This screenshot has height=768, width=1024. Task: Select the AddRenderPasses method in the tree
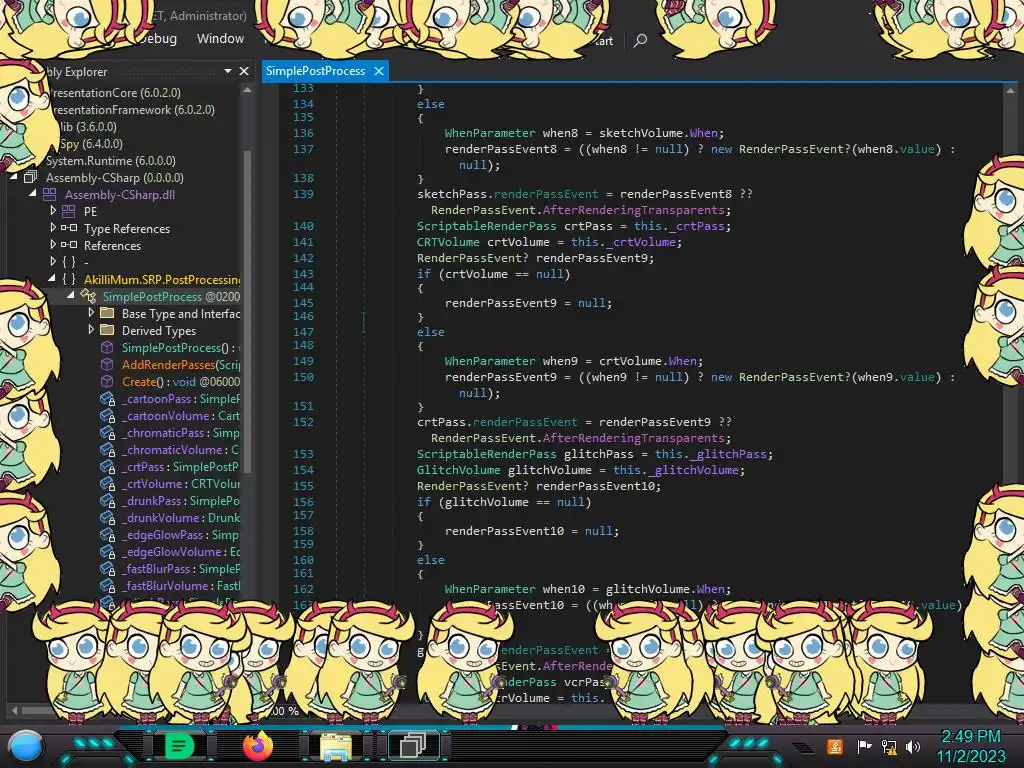pyautogui.click(x=181, y=364)
